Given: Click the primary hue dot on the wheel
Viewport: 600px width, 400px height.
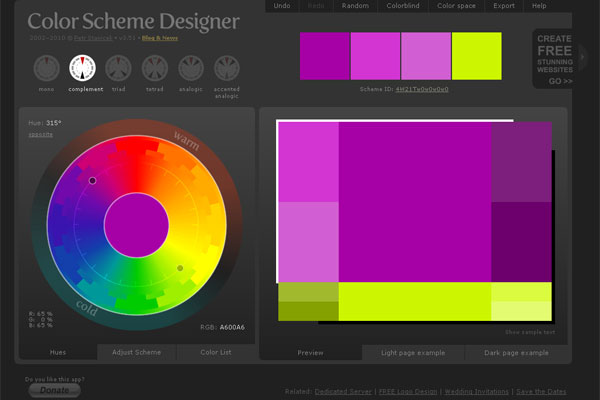Looking at the screenshot, I should coord(93,181).
